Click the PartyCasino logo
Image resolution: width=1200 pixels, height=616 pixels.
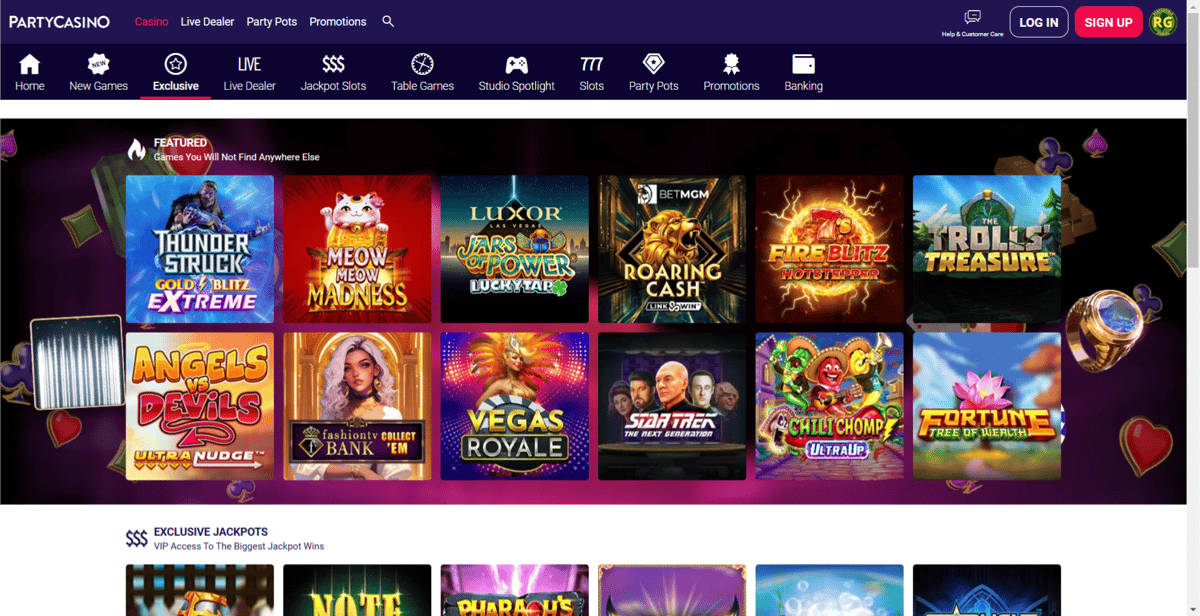click(x=59, y=21)
